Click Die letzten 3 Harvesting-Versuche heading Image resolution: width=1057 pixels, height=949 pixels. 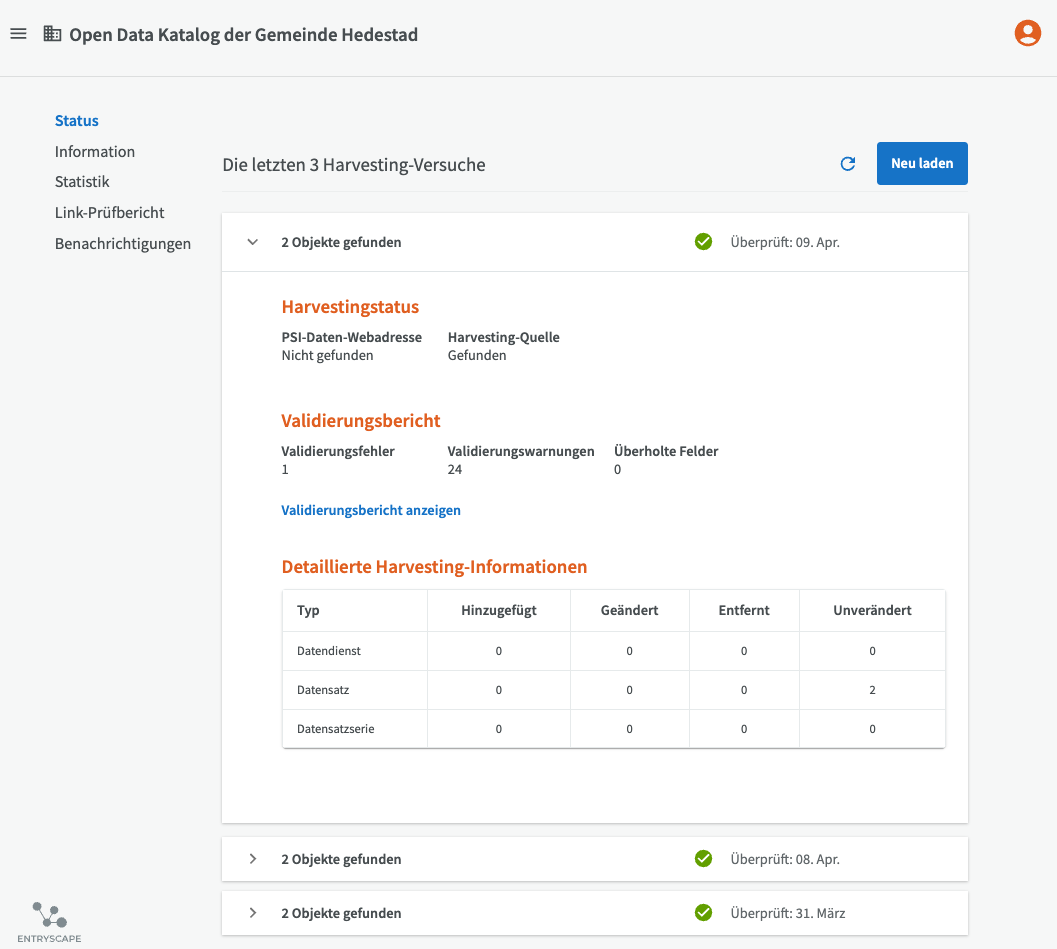354,165
